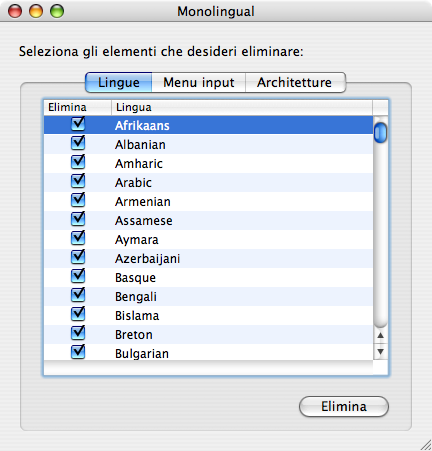Uncheck the Azerbaijani checkbox
Screen dimensions: 432x451
[x=78, y=258]
